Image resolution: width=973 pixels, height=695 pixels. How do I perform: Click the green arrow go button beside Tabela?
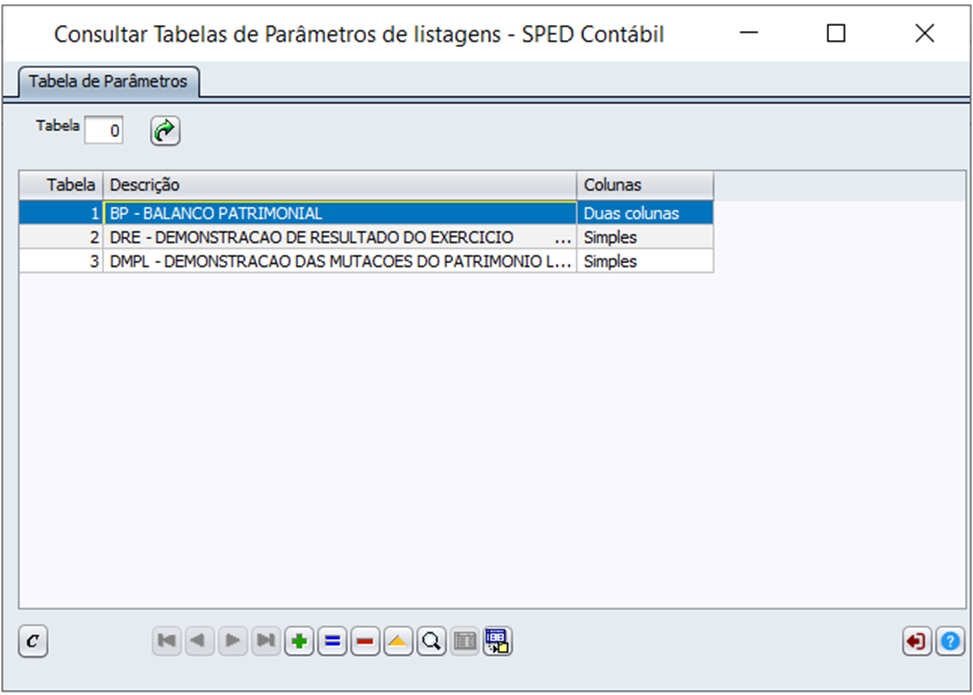(x=165, y=131)
